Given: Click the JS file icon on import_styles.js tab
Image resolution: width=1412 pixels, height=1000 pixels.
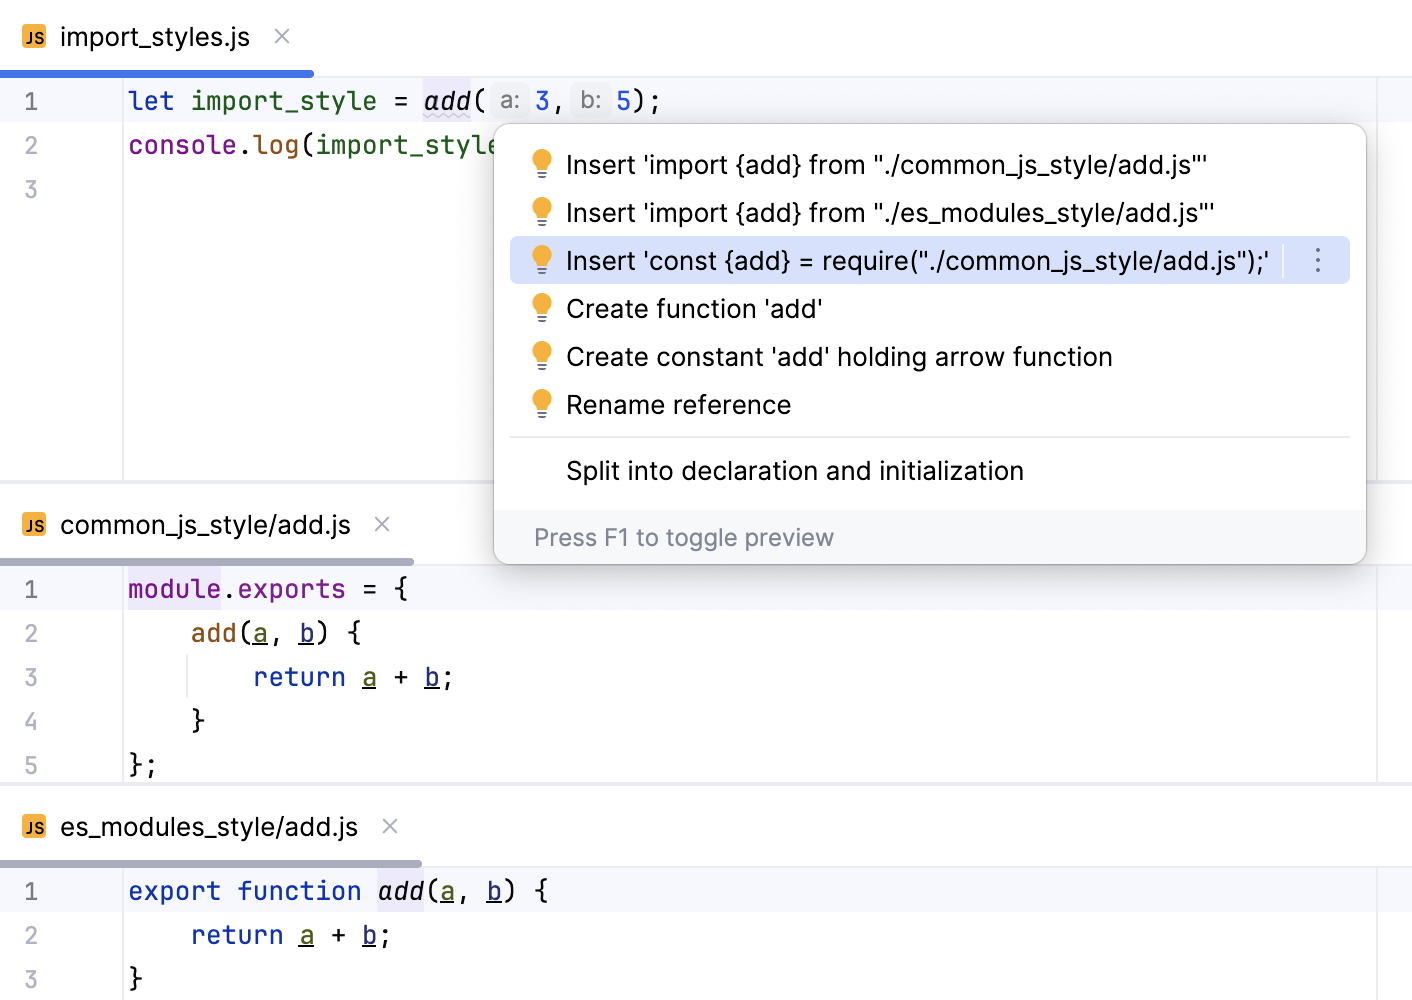Looking at the screenshot, I should [34, 37].
